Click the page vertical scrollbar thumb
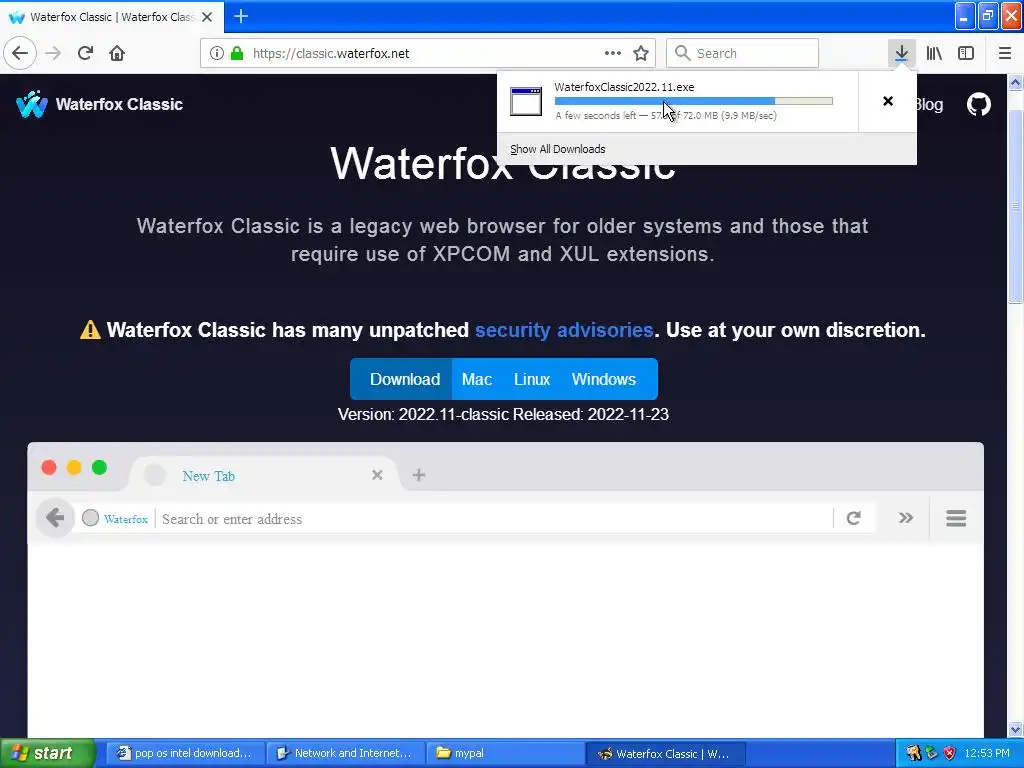The width and height of the screenshot is (1024, 768). point(1015,206)
